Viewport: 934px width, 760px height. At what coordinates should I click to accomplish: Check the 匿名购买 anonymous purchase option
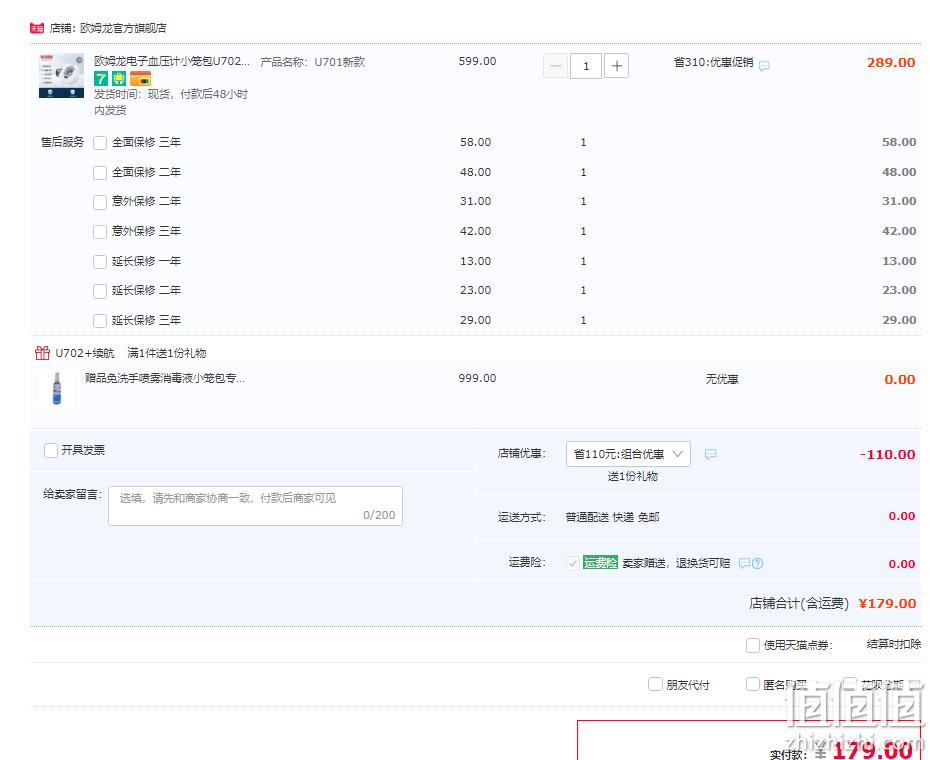(x=753, y=684)
